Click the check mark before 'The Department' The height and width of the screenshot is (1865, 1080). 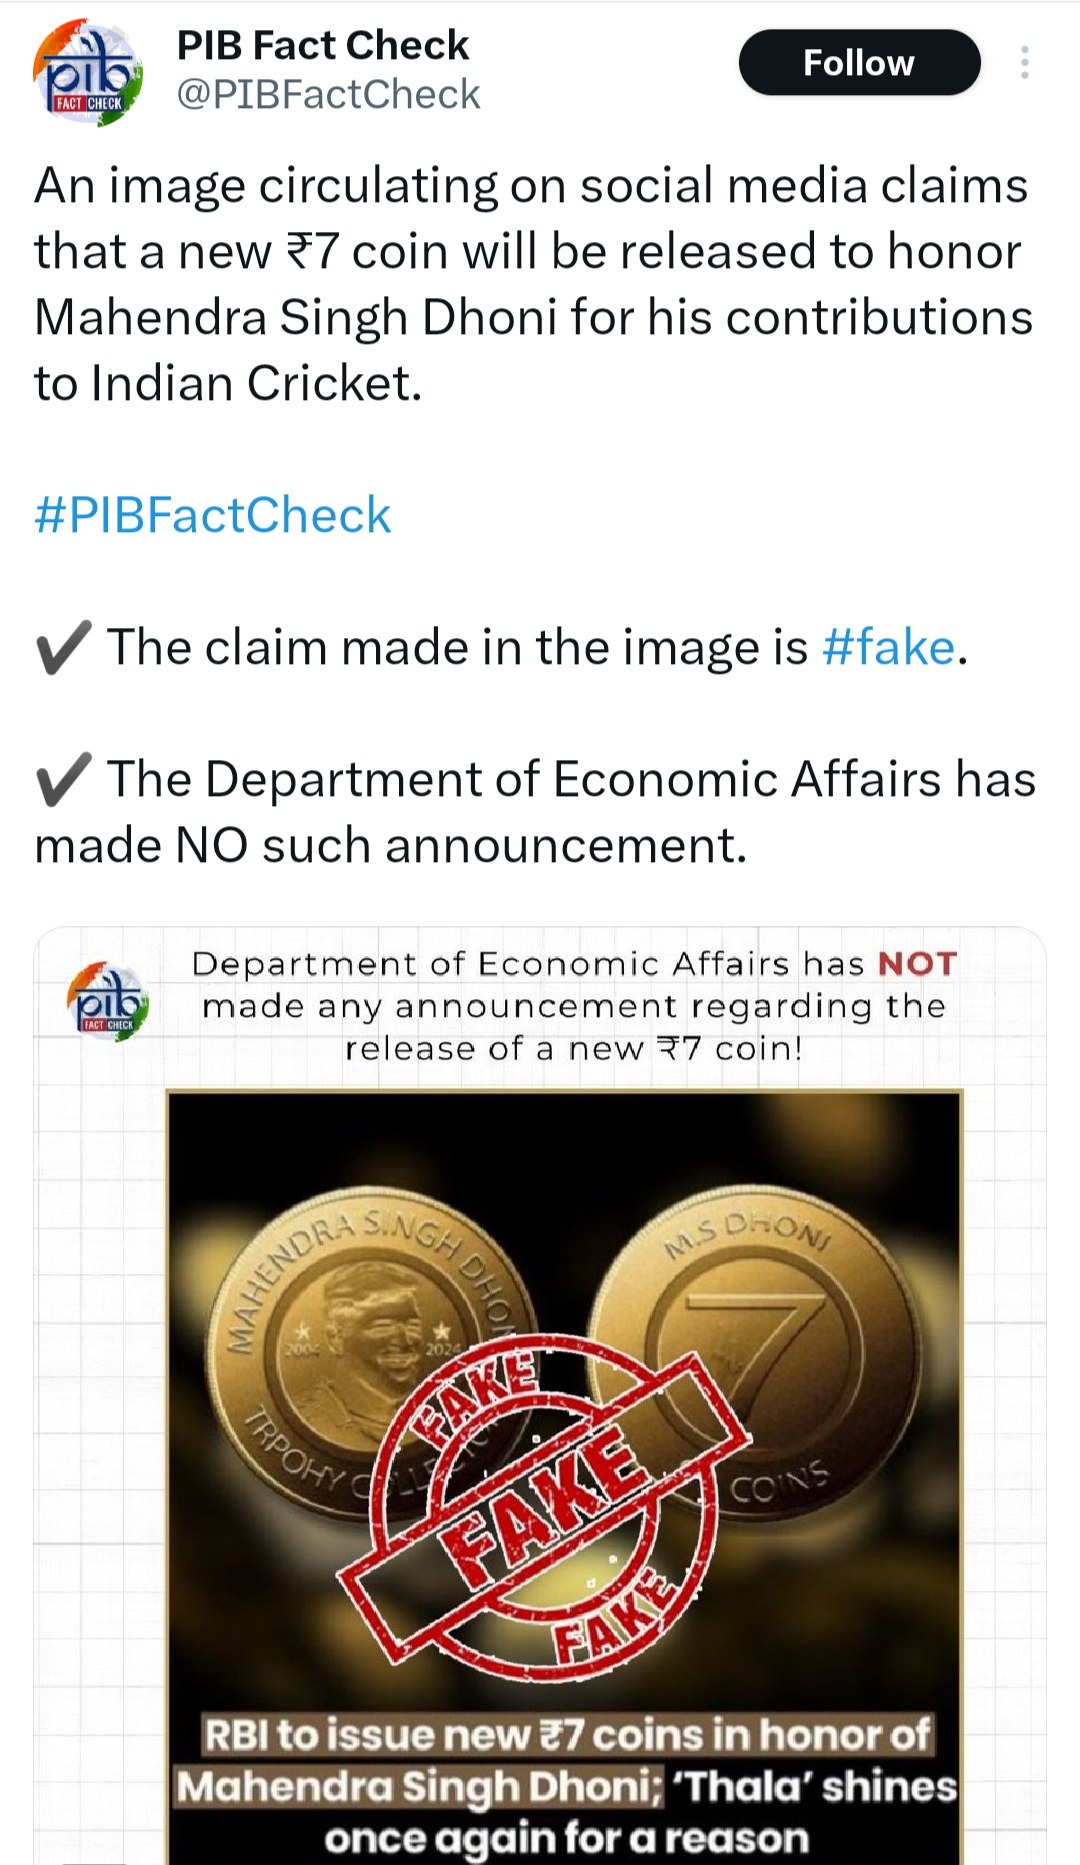coord(63,780)
